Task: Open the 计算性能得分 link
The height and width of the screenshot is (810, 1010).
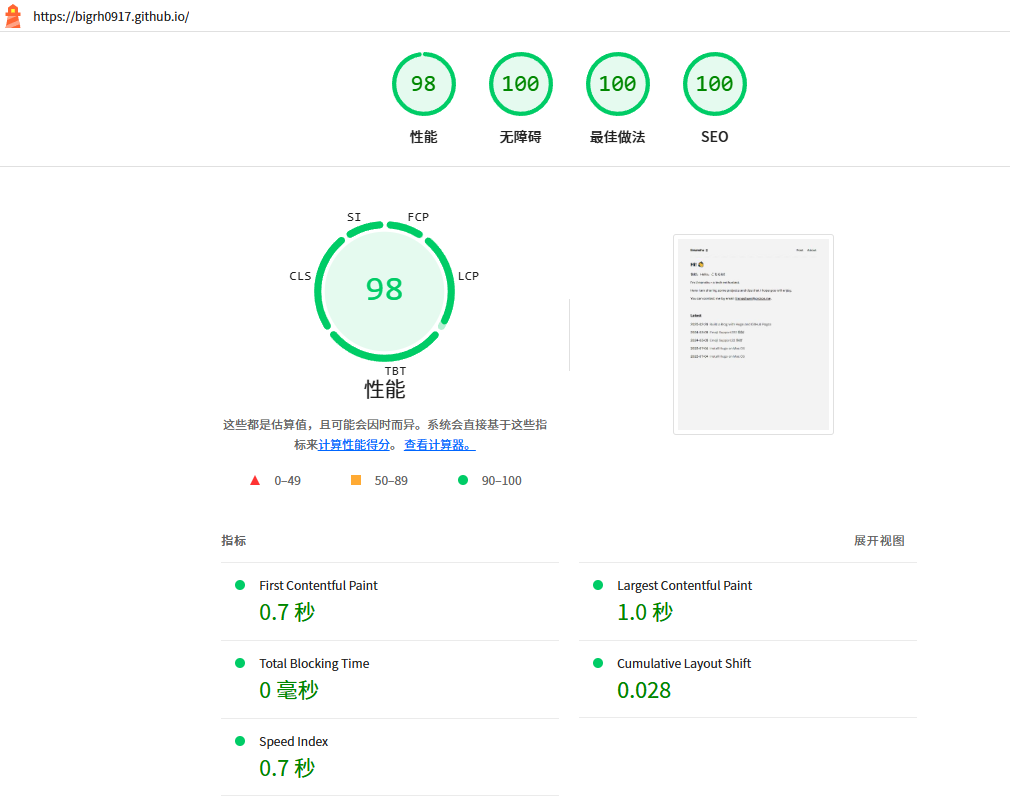Action: [354, 445]
